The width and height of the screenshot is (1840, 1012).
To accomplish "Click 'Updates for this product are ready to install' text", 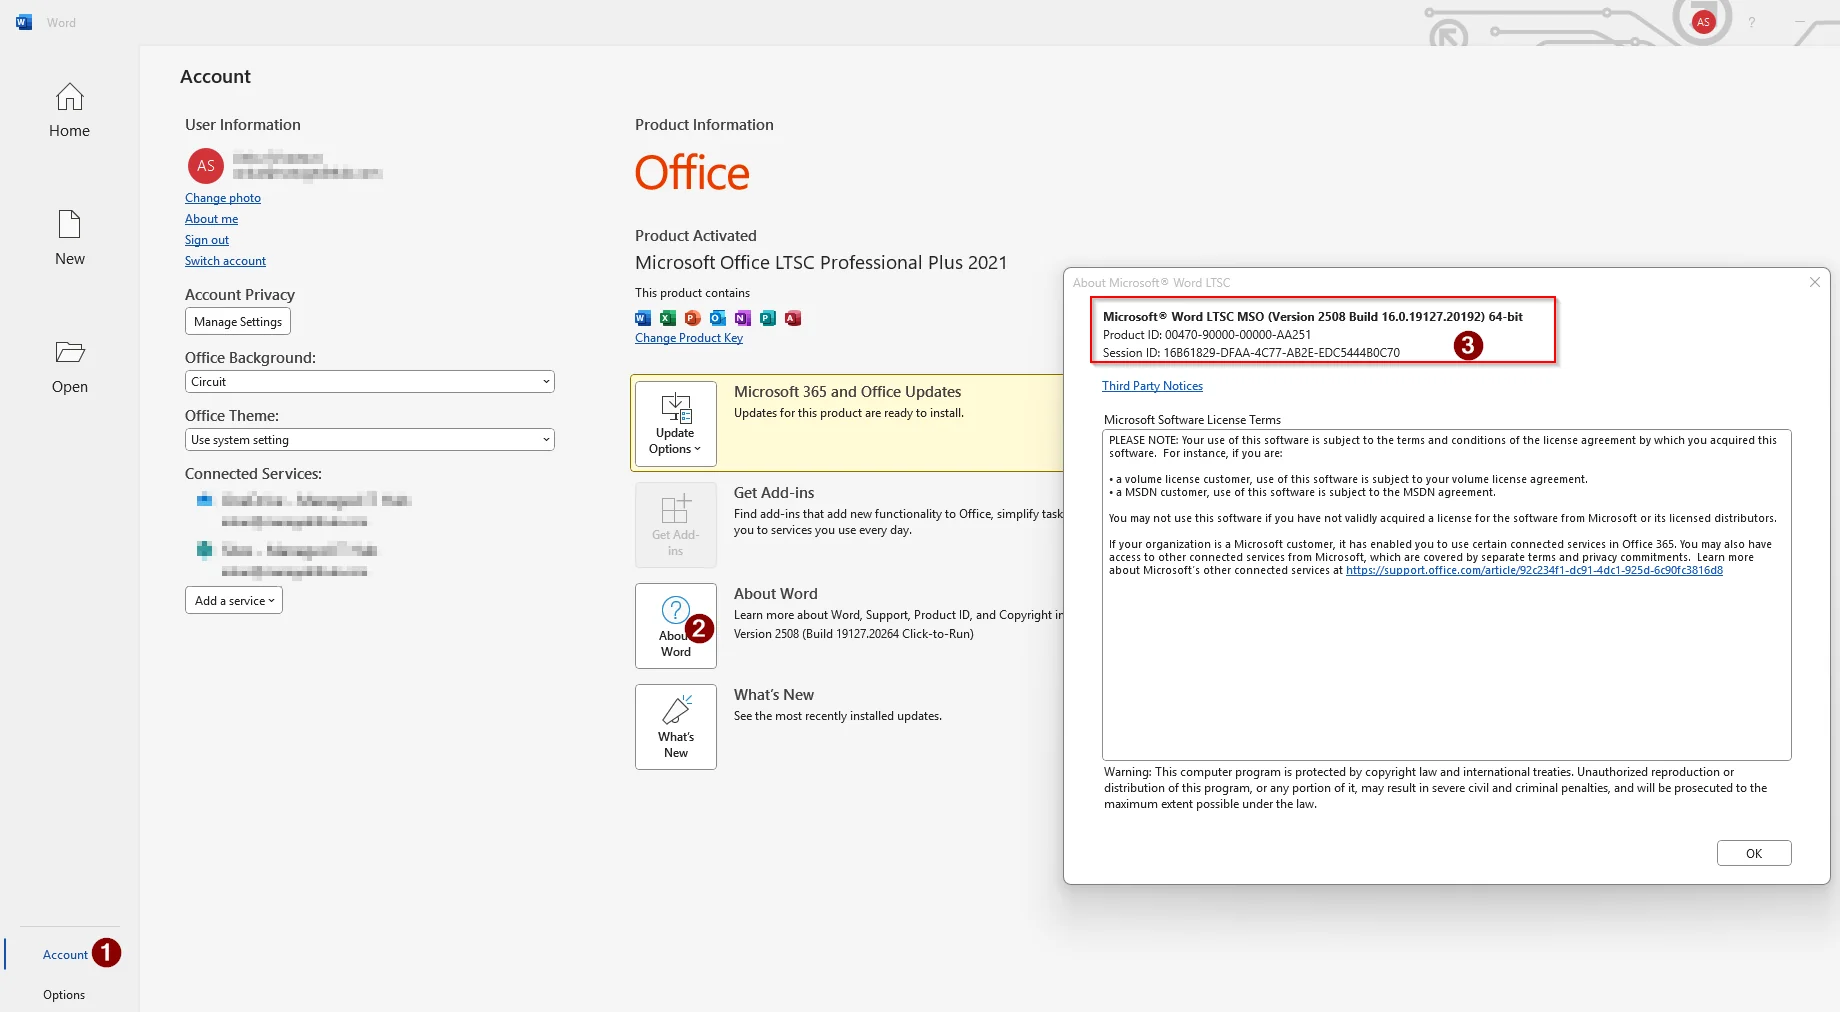I will coord(849,413).
